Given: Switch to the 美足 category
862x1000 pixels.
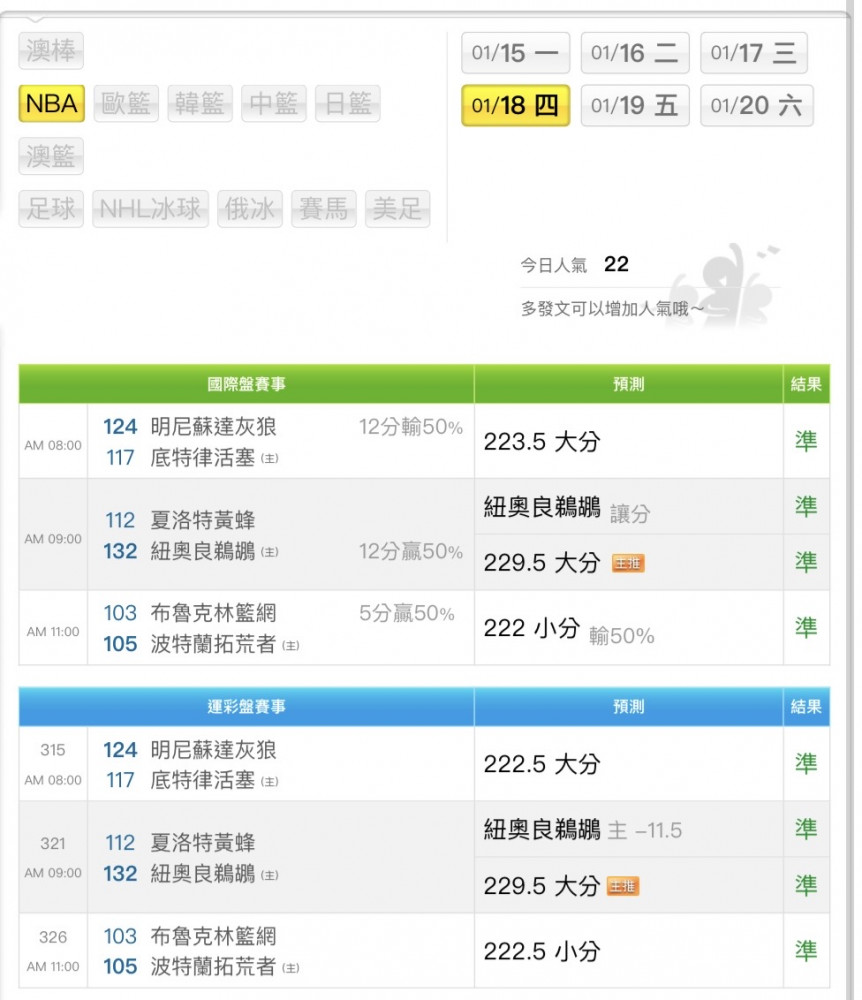Looking at the screenshot, I should coord(397,209).
